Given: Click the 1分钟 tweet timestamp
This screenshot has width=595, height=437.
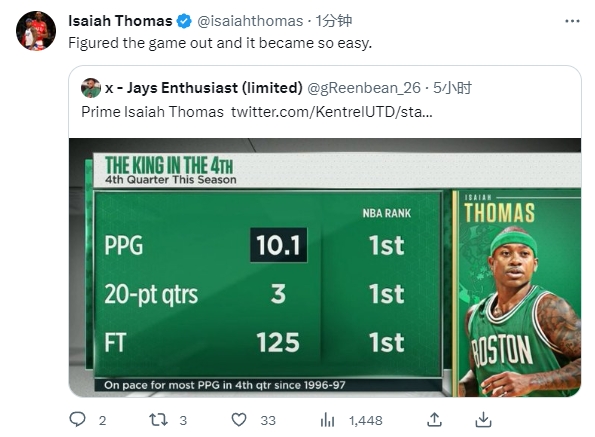Looking at the screenshot, I should (x=334, y=21).
